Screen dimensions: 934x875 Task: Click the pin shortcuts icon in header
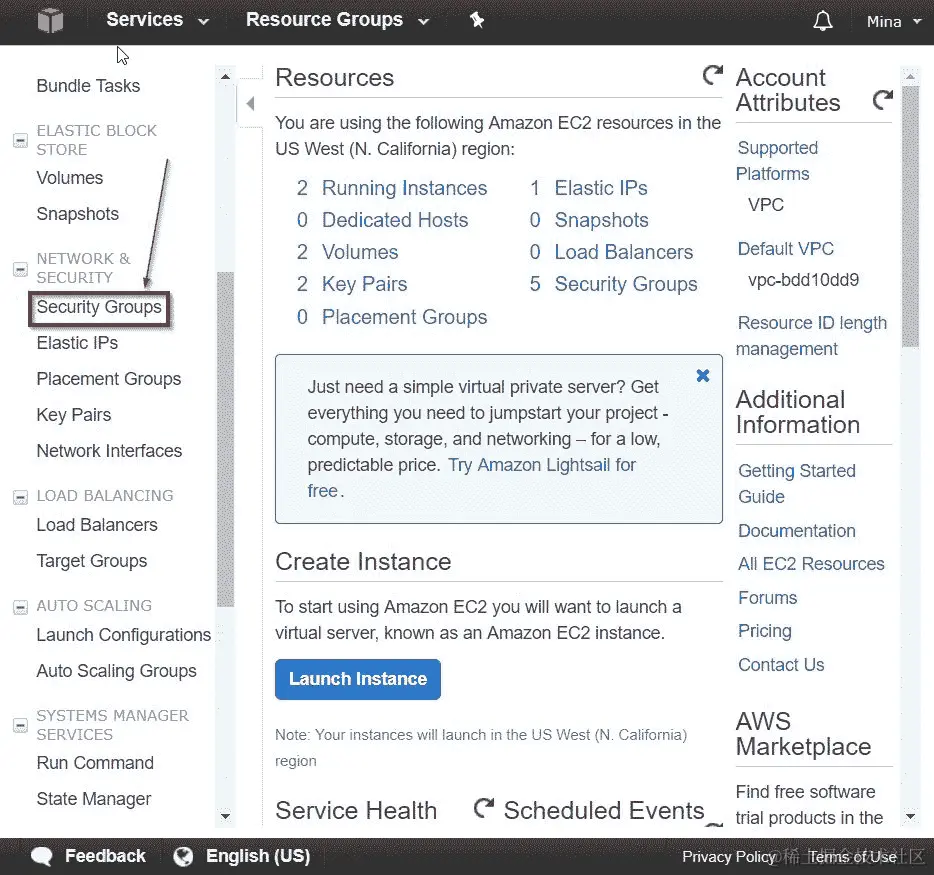pos(477,20)
